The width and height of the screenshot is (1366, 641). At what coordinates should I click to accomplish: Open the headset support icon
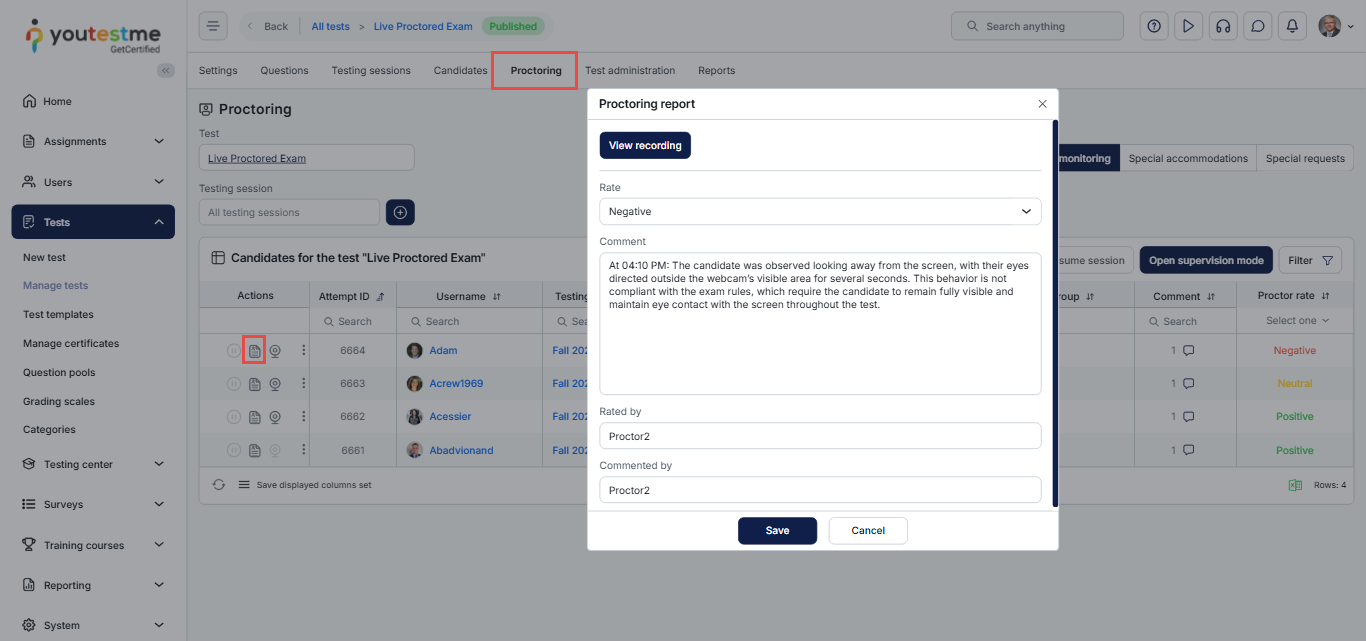click(x=1223, y=26)
